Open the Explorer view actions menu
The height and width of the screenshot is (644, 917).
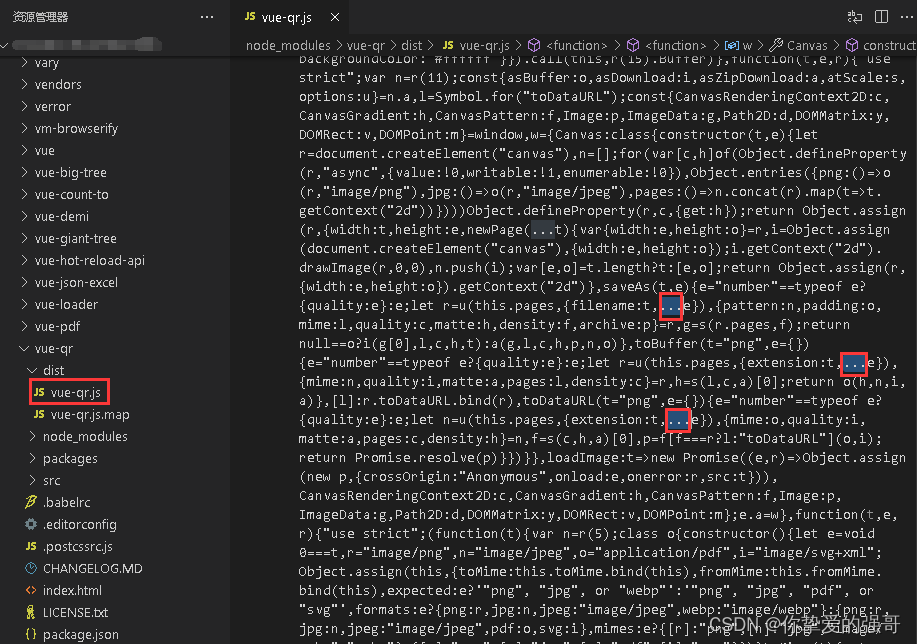(x=205, y=16)
